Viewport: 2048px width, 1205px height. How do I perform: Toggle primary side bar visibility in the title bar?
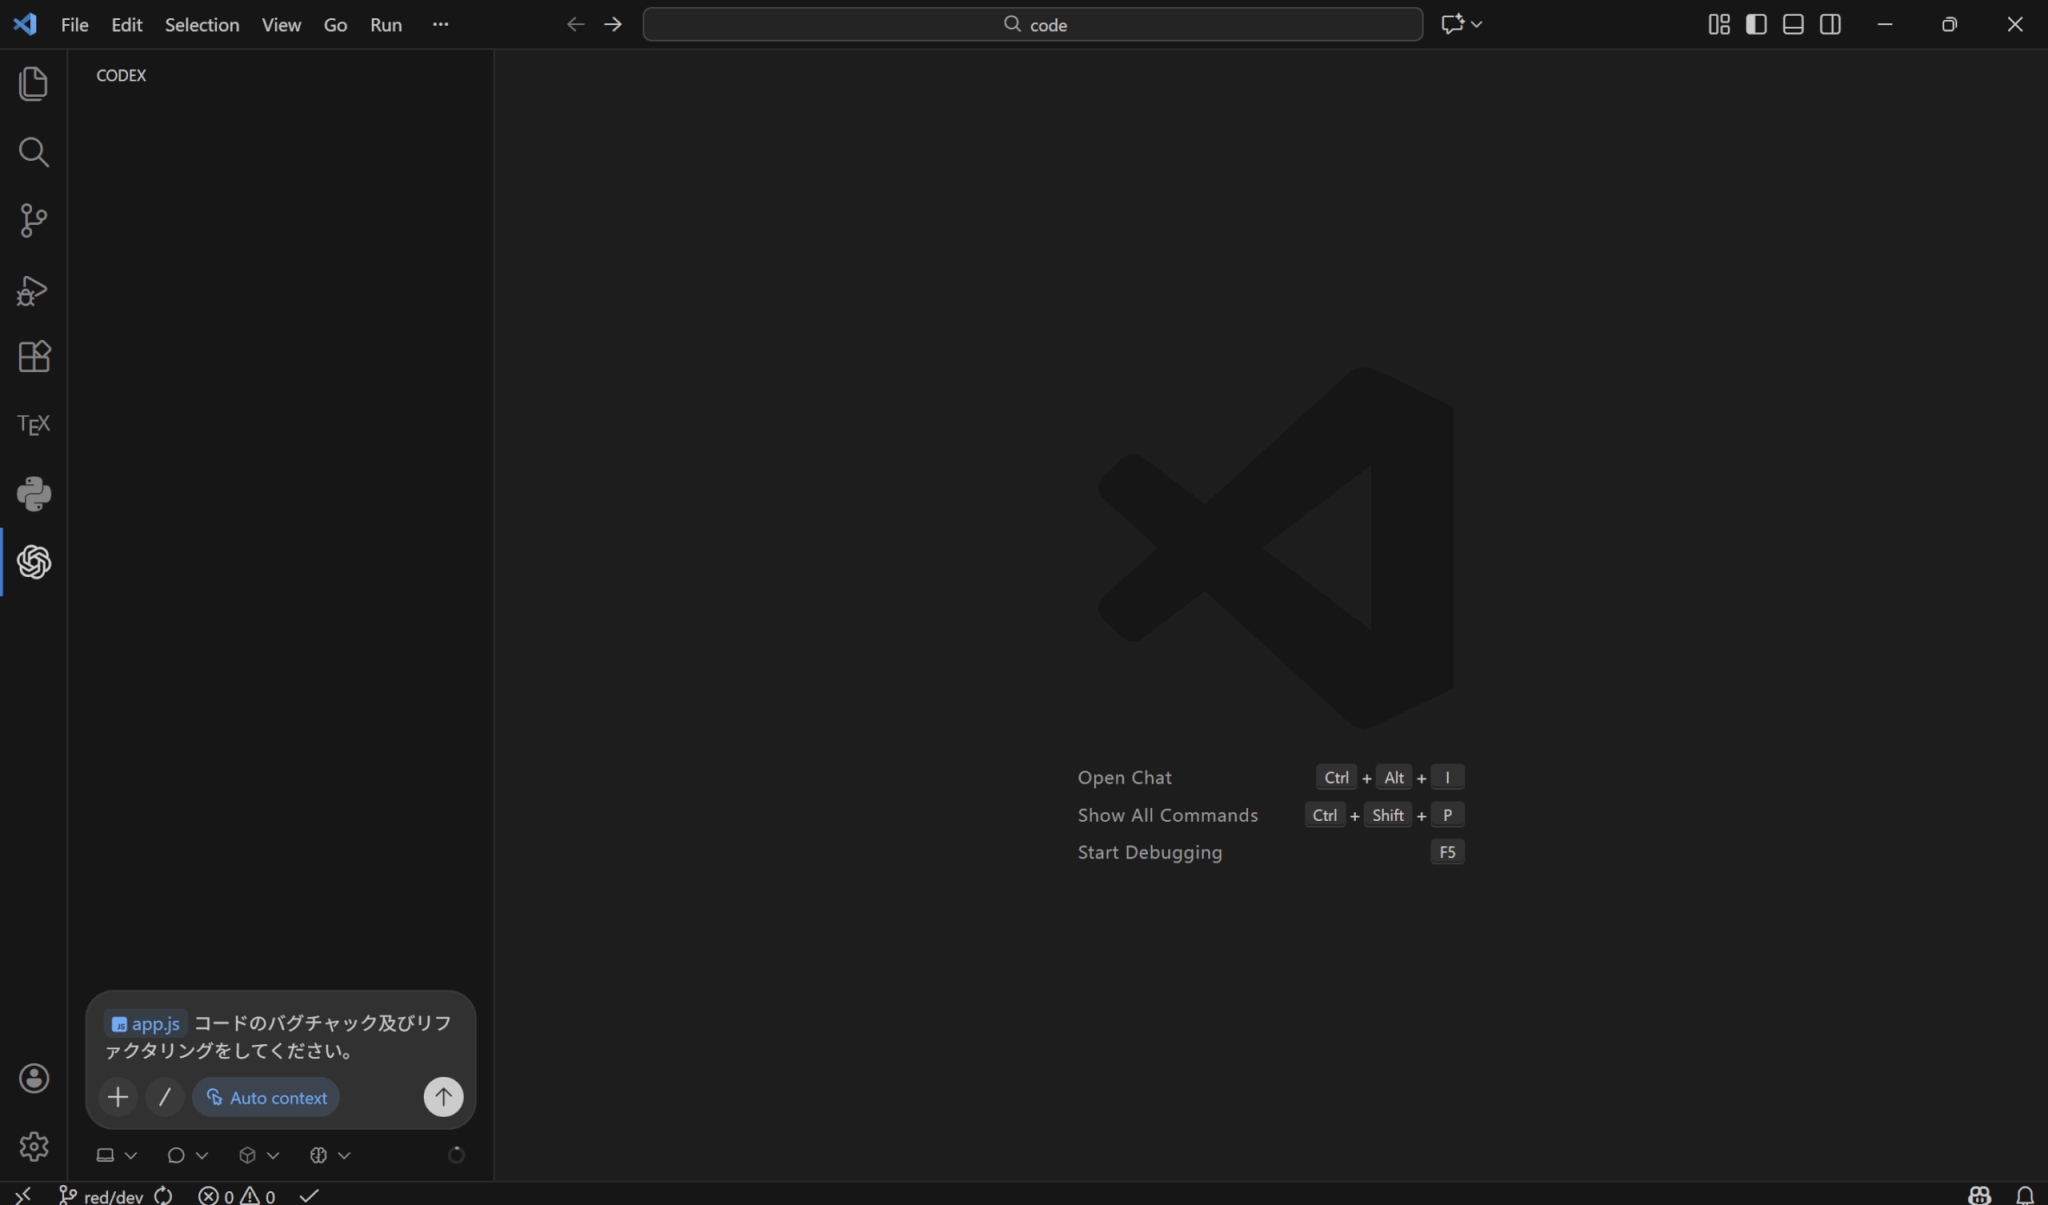[x=1756, y=24]
